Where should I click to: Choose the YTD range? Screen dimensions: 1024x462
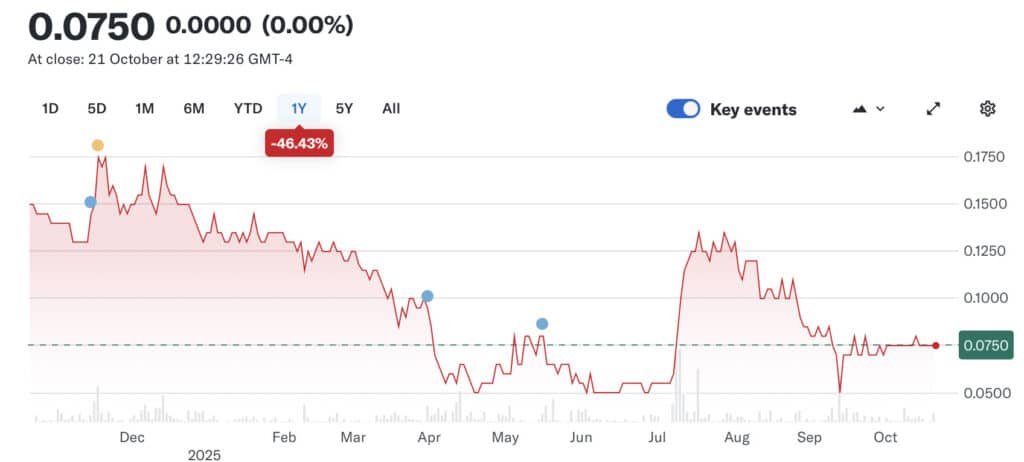[248, 108]
